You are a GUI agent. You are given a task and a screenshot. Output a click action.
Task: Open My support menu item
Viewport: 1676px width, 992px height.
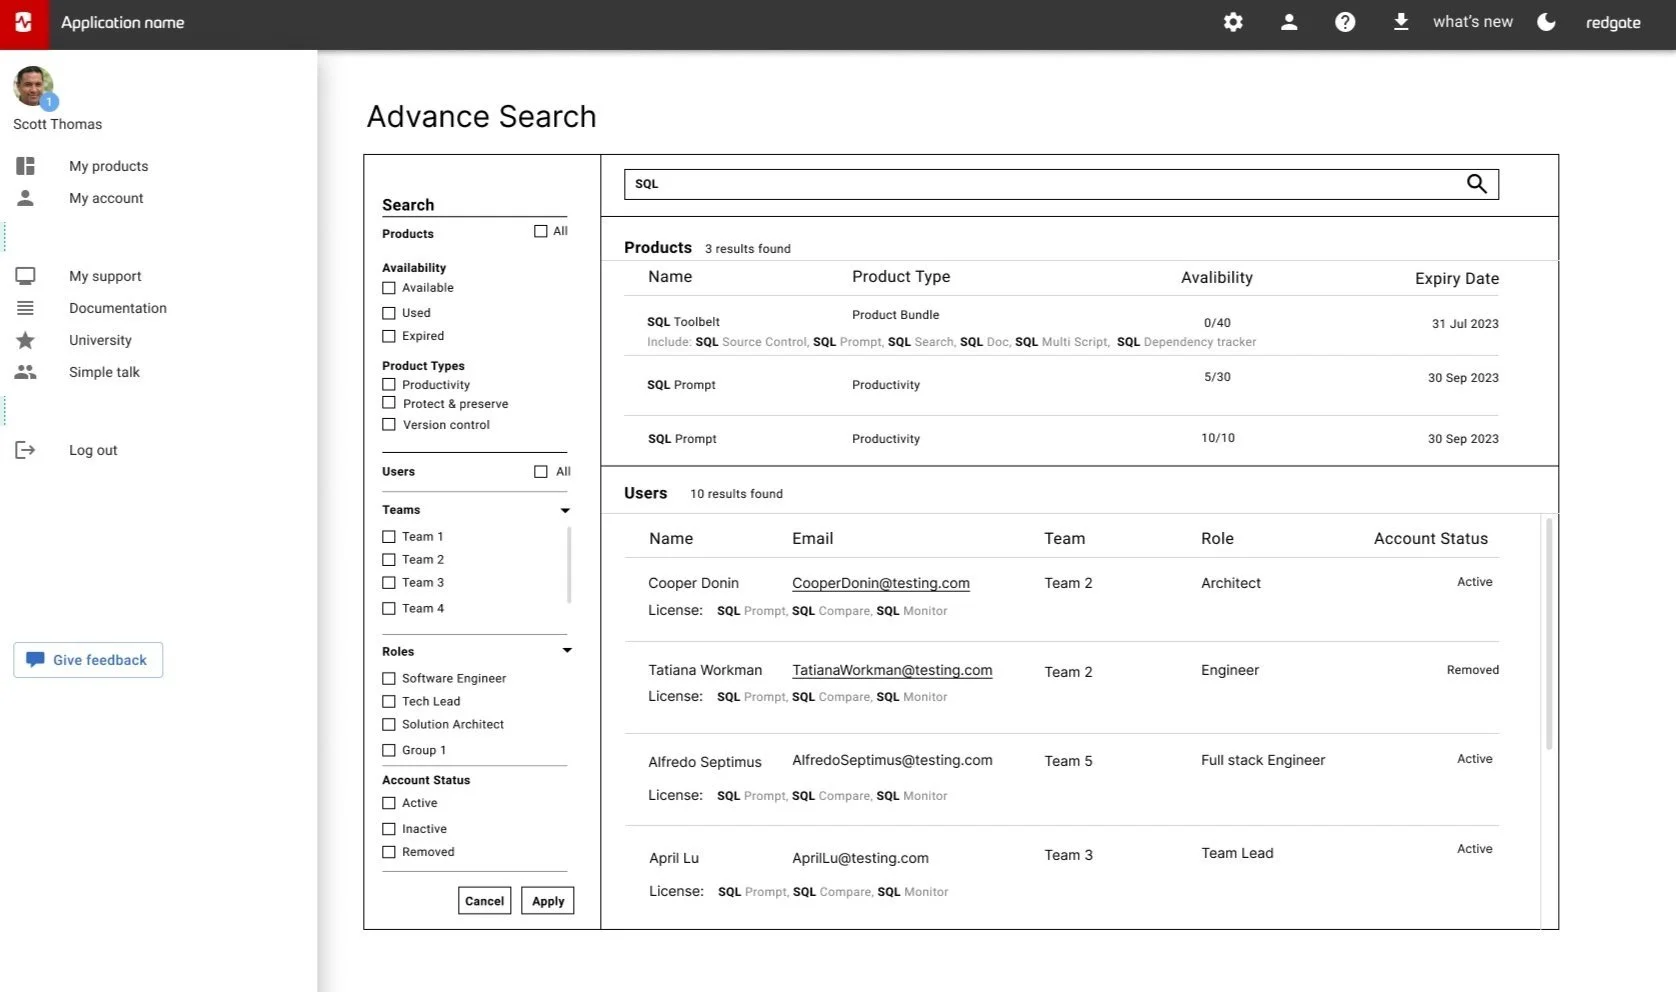tap(105, 276)
